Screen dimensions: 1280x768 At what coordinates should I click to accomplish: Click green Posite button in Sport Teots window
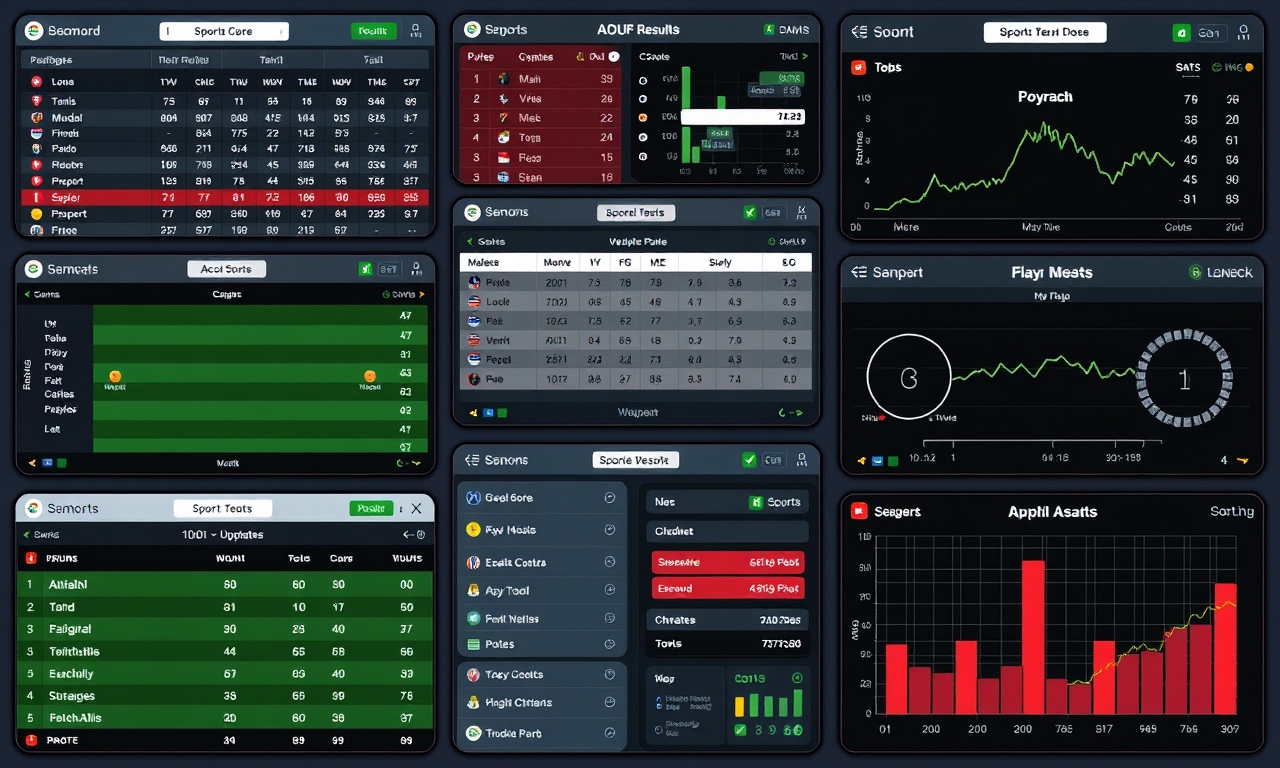coord(372,508)
